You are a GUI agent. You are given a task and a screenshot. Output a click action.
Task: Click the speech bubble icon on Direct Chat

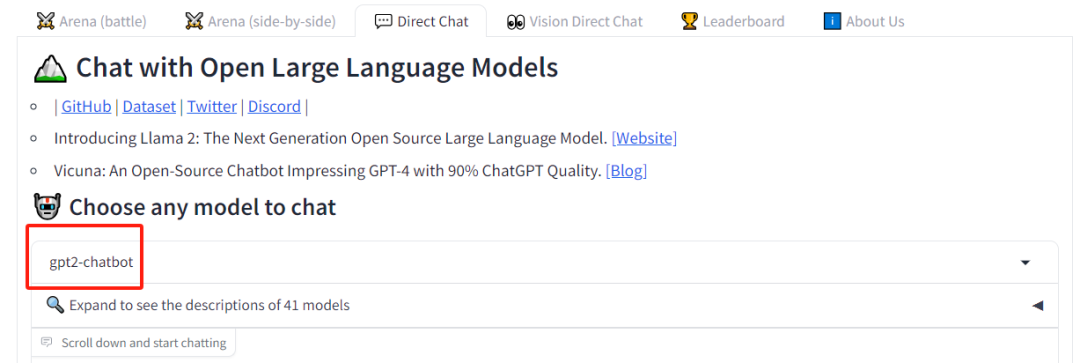(384, 21)
